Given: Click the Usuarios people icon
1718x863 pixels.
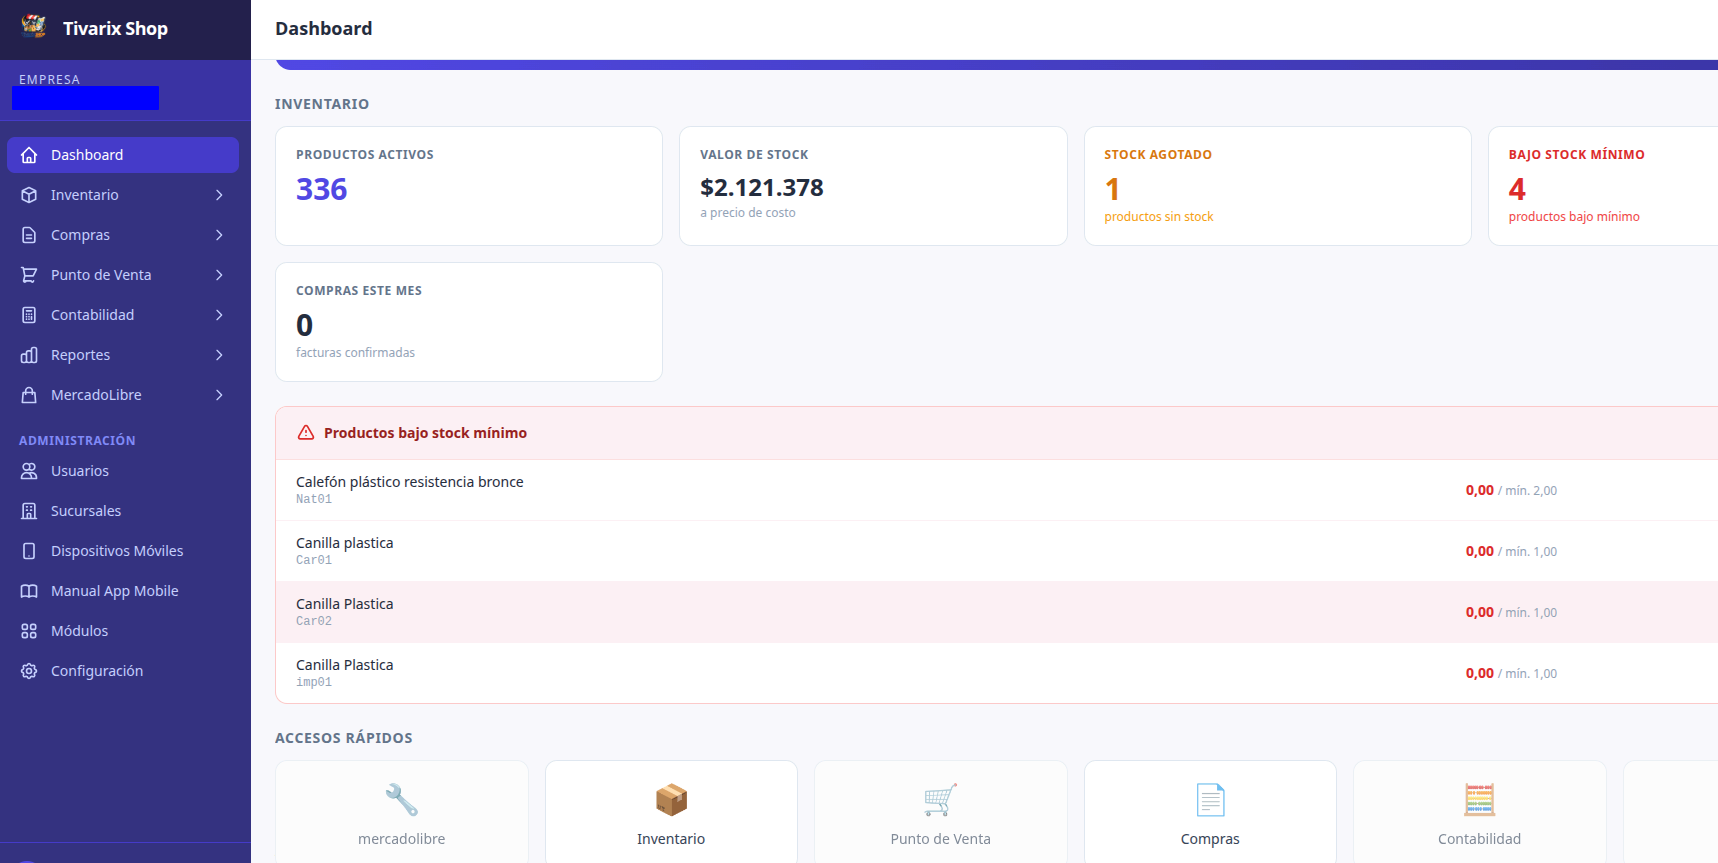Looking at the screenshot, I should (x=29, y=471).
